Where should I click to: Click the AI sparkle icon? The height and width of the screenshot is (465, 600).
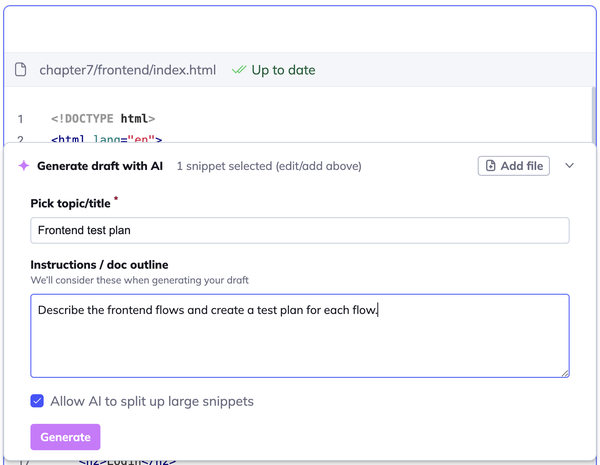tap(23, 166)
